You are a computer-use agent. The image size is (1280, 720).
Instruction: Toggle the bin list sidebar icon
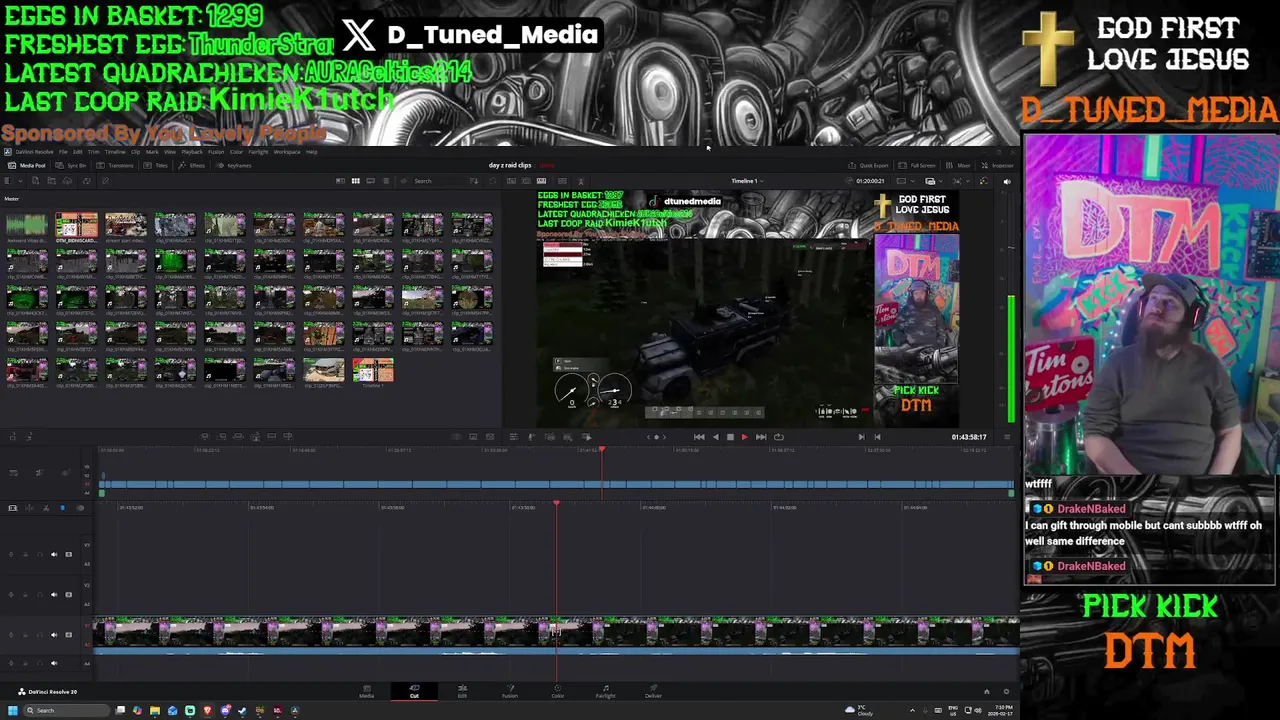click(8, 181)
